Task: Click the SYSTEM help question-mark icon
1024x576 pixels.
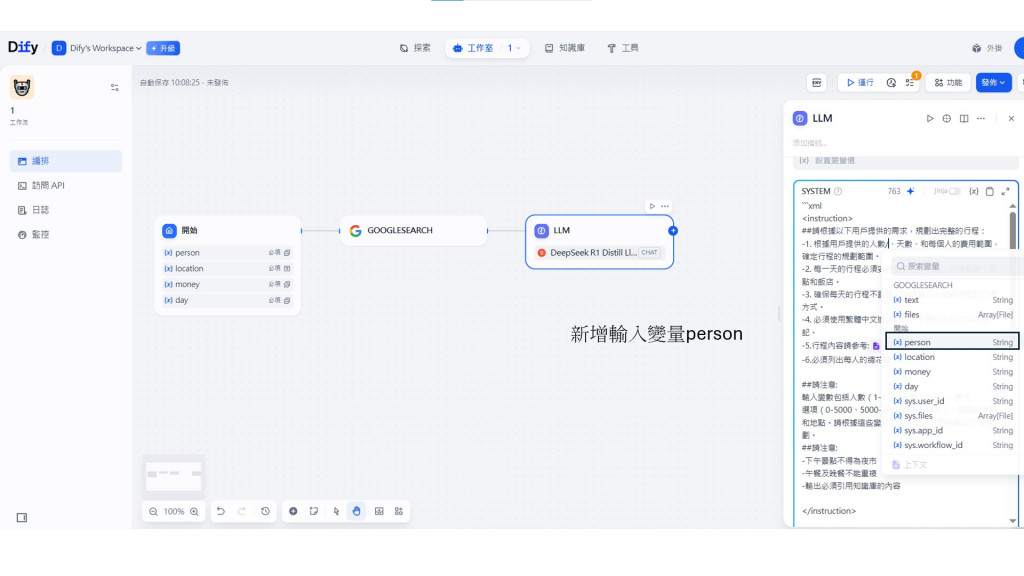Action: pos(838,191)
